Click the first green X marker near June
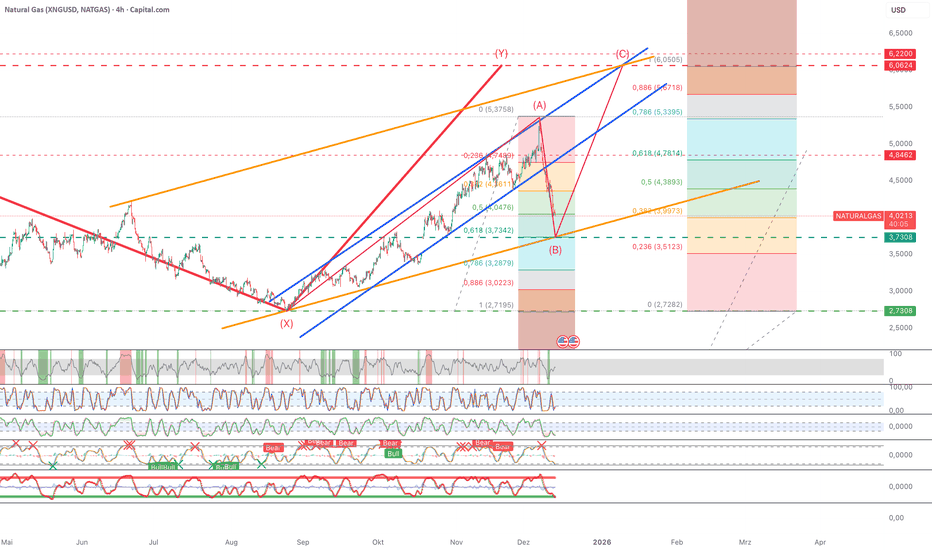 (53, 466)
